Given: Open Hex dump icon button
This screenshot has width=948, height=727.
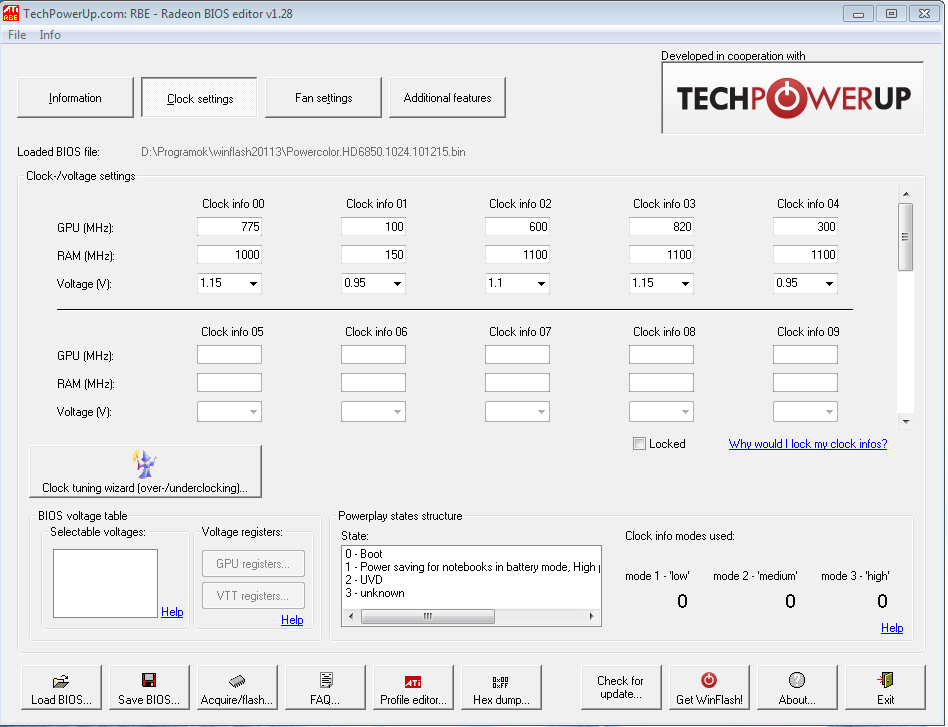Looking at the screenshot, I should 501,687.
